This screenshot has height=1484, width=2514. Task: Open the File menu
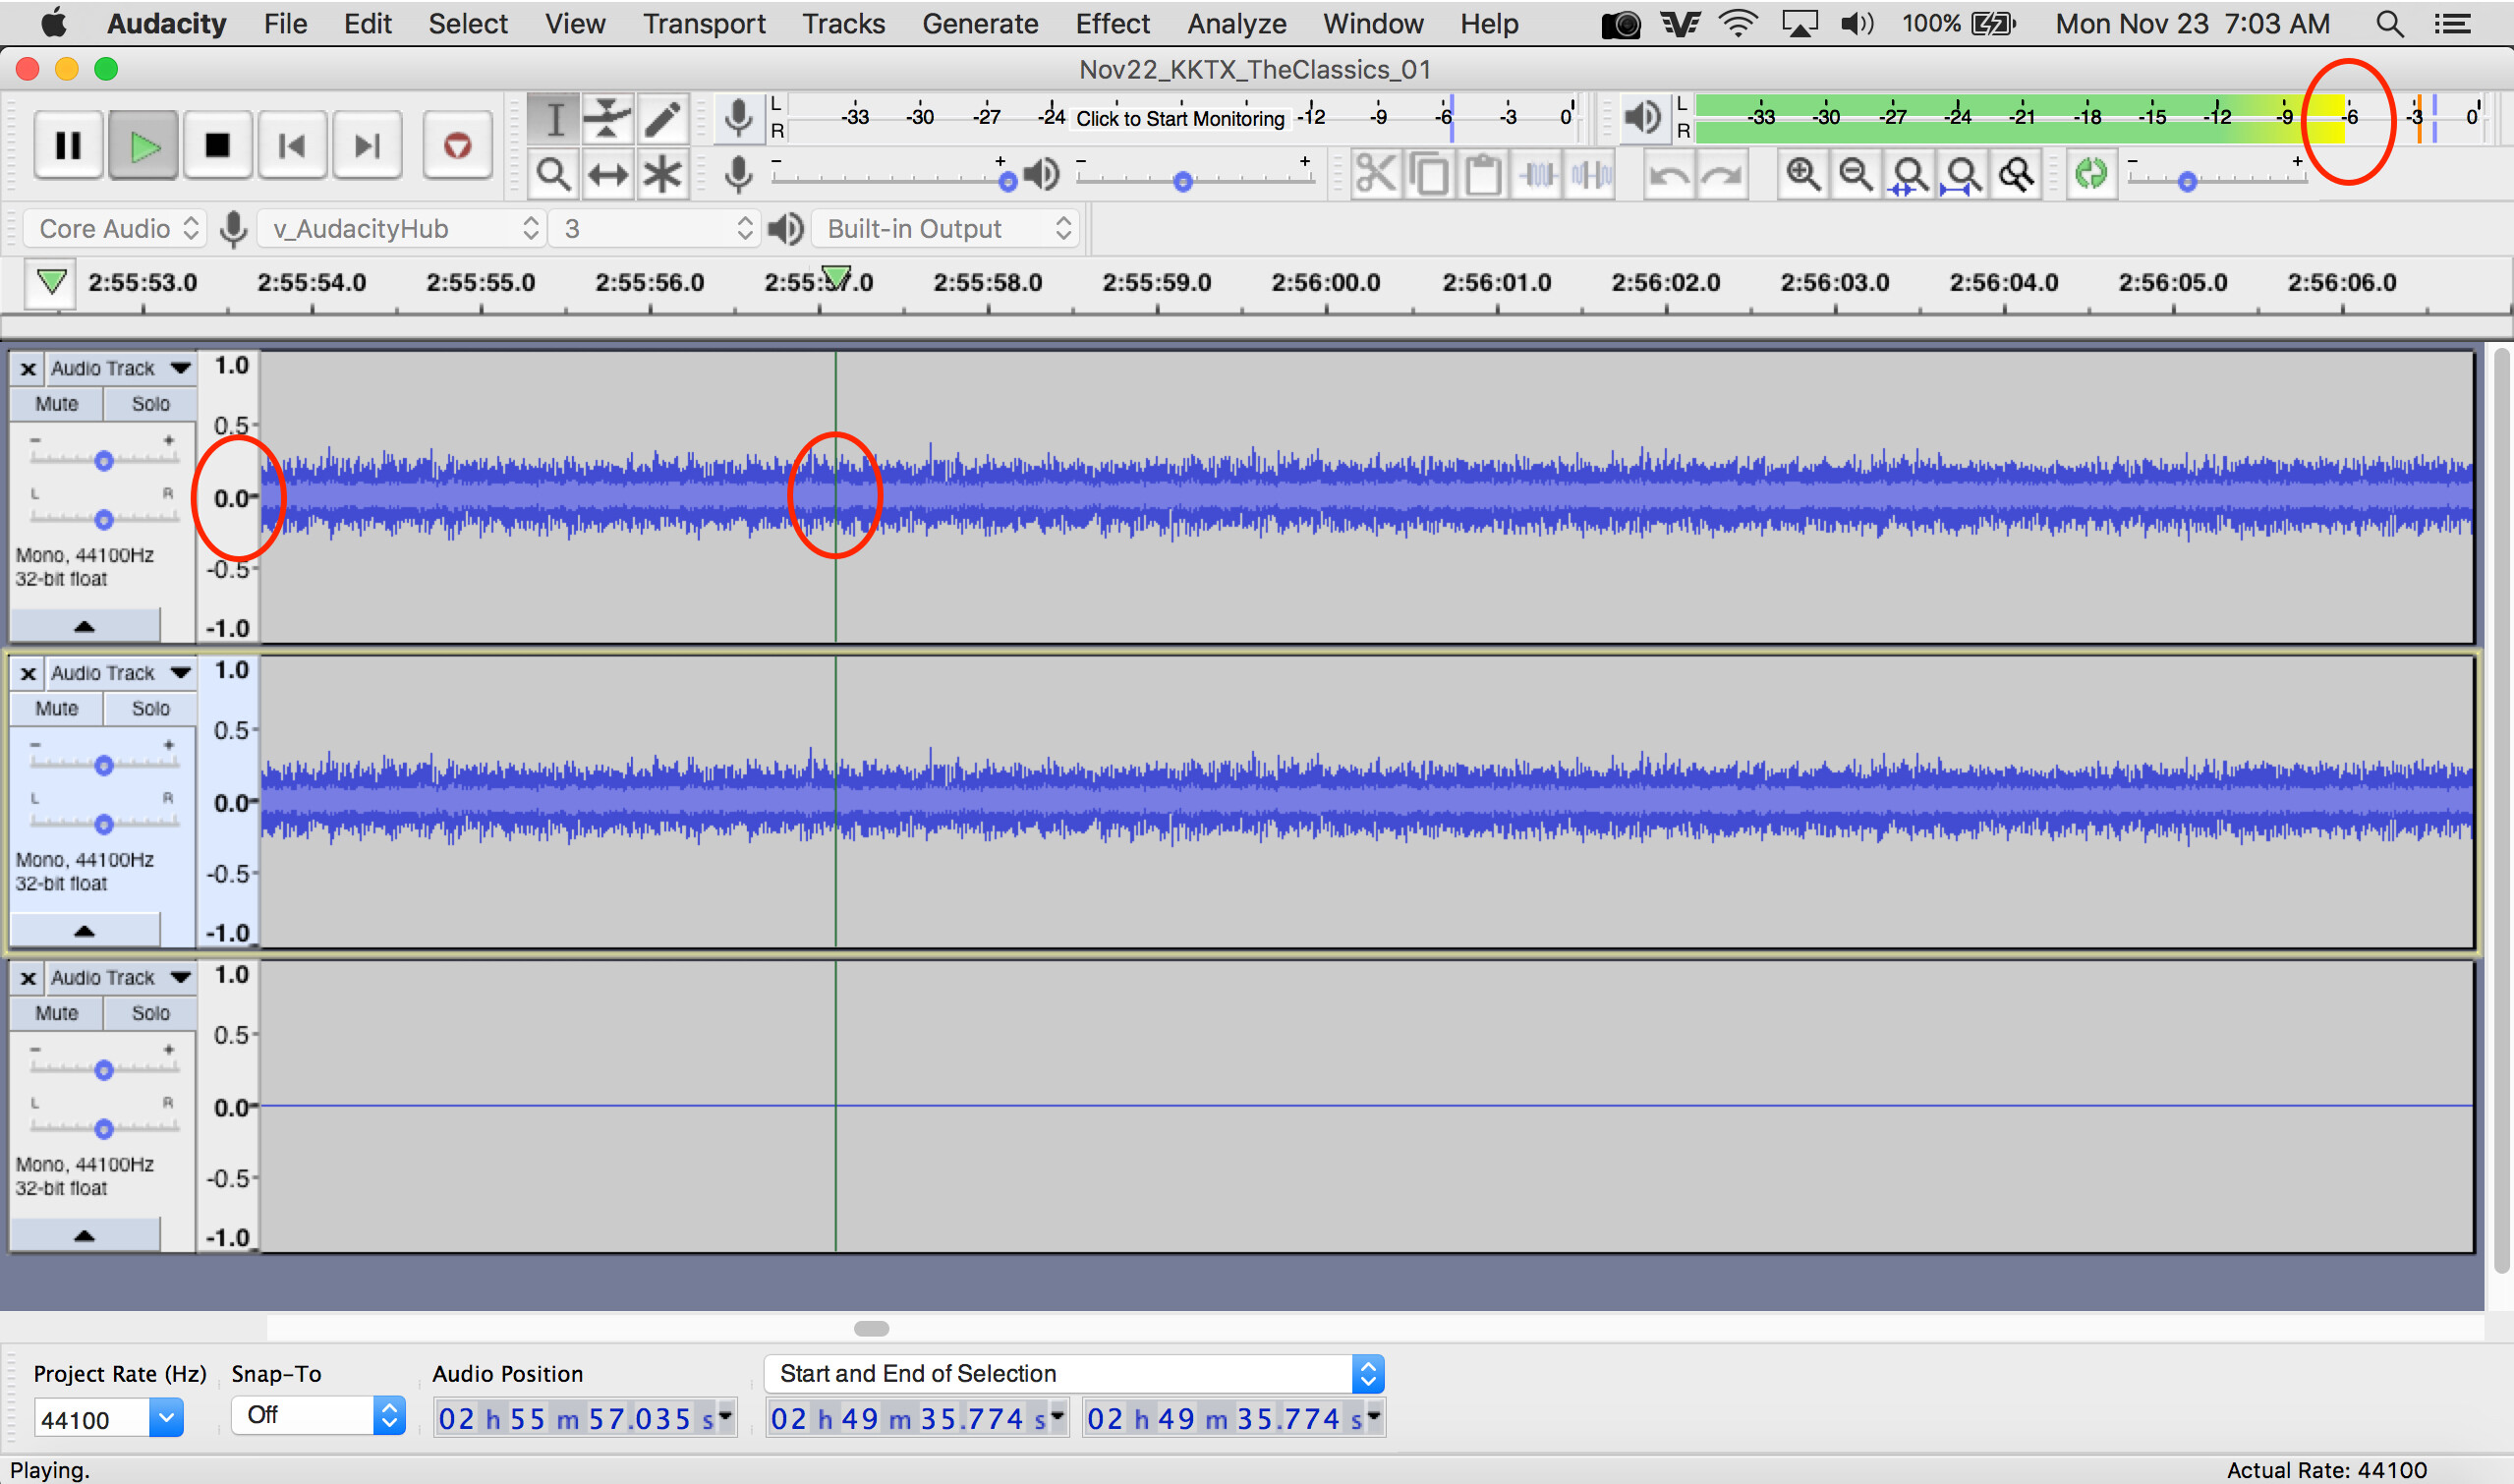pyautogui.click(x=285, y=23)
